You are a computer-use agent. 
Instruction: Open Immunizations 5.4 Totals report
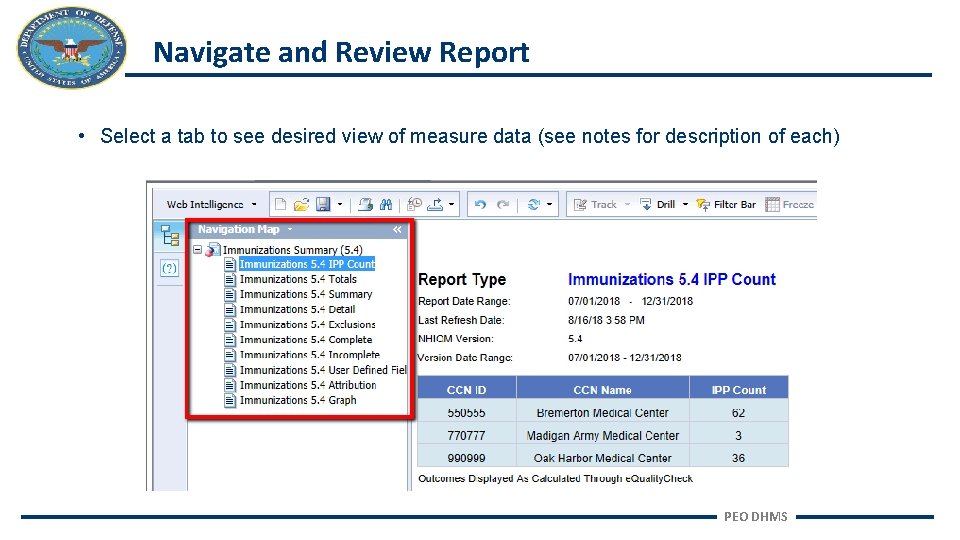tap(298, 279)
